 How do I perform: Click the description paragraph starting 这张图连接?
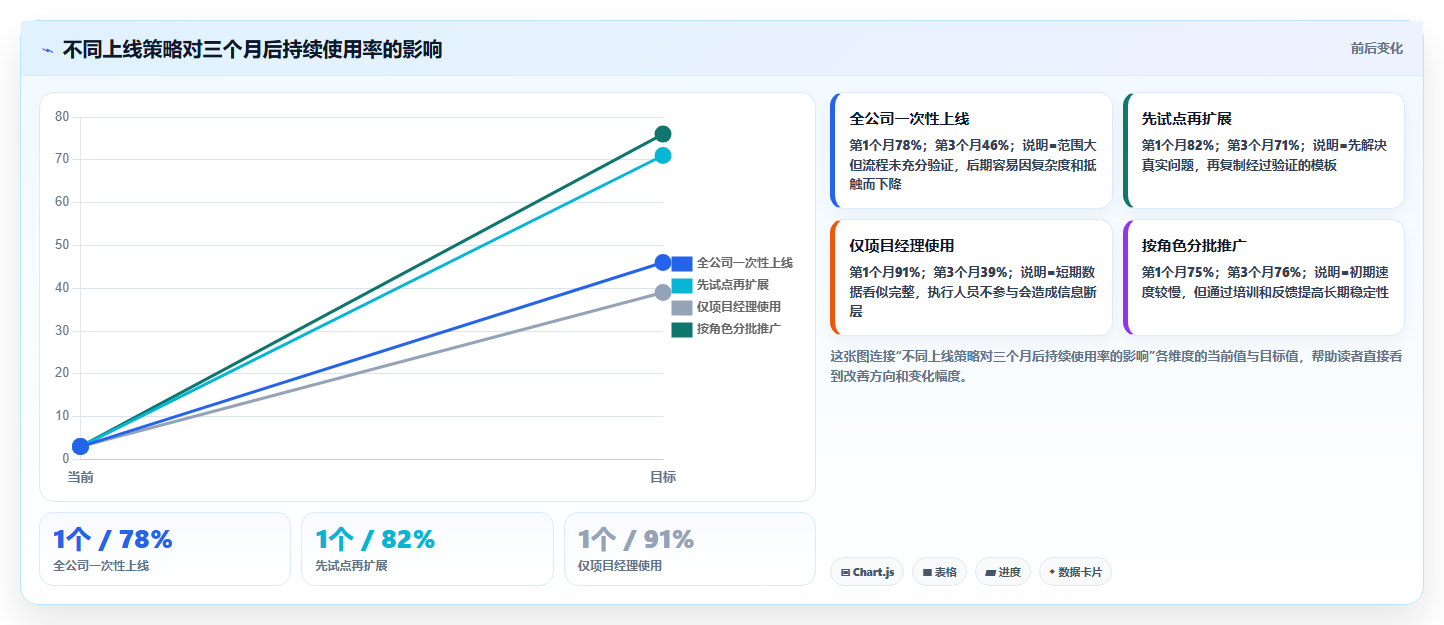pyautogui.click(x=1116, y=366)
